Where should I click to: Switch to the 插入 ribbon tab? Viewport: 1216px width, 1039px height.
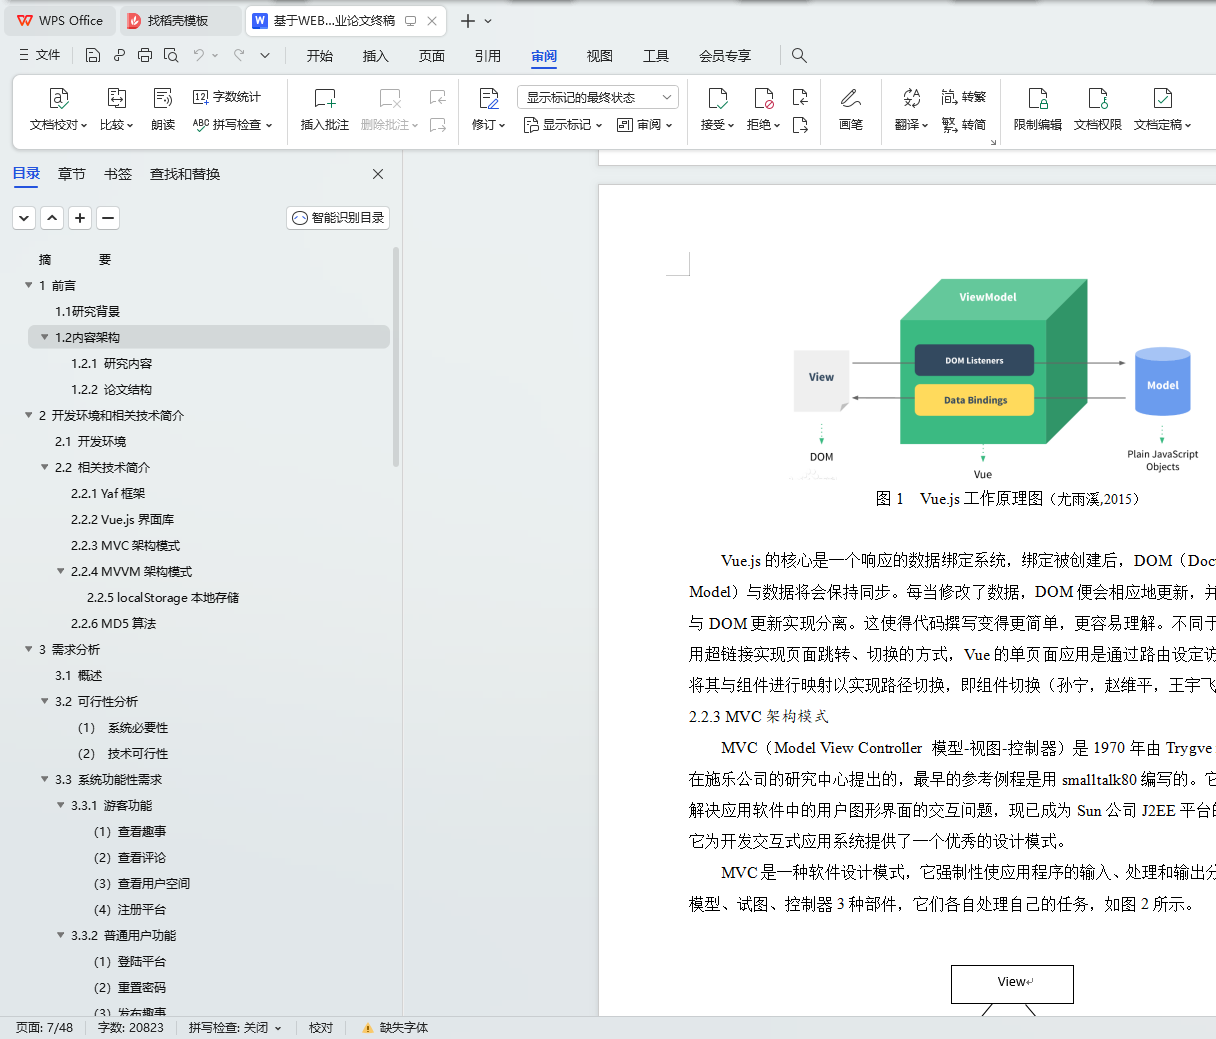tap(376, 56)
